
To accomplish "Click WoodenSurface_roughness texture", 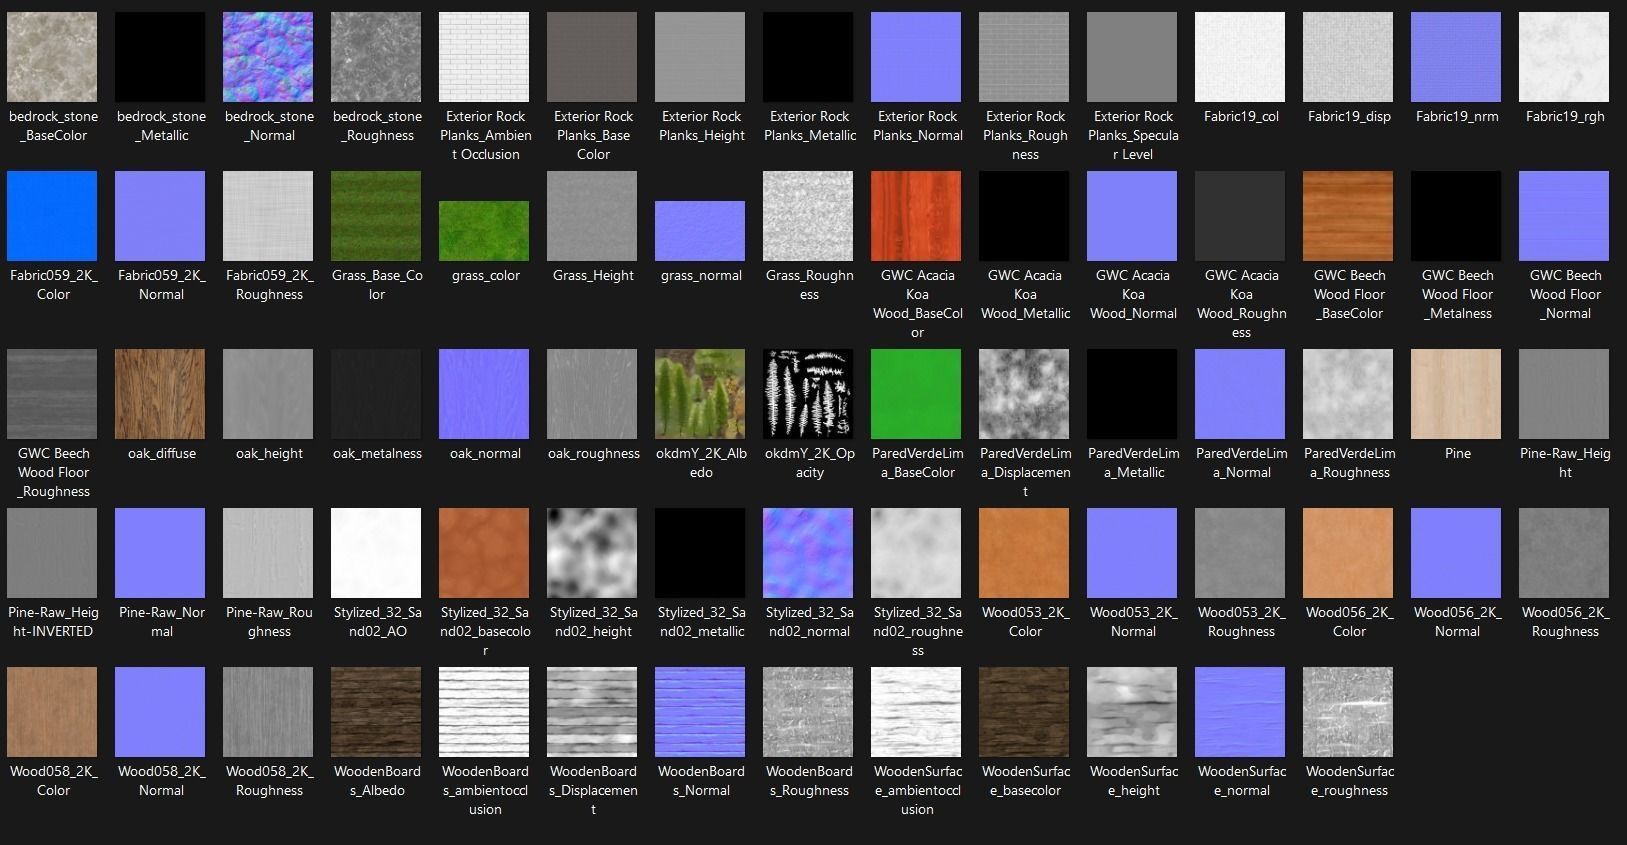I will point(1348,712).
